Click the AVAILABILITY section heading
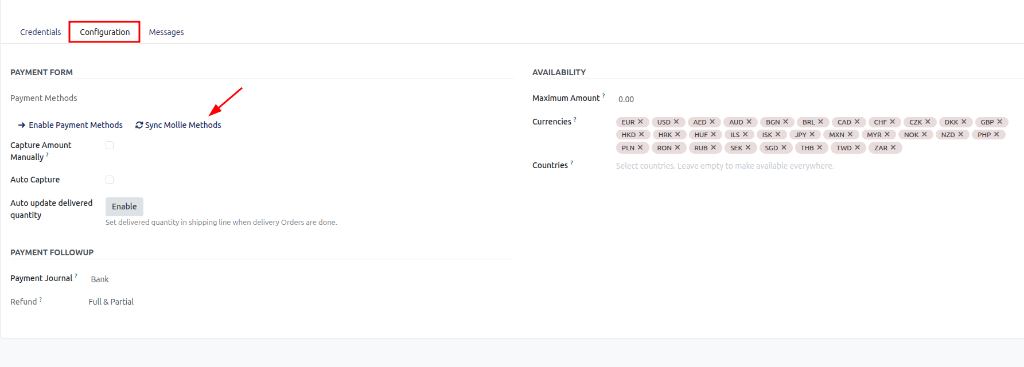The width and height of the screenshot is (1024, 367). click(559, 72)
